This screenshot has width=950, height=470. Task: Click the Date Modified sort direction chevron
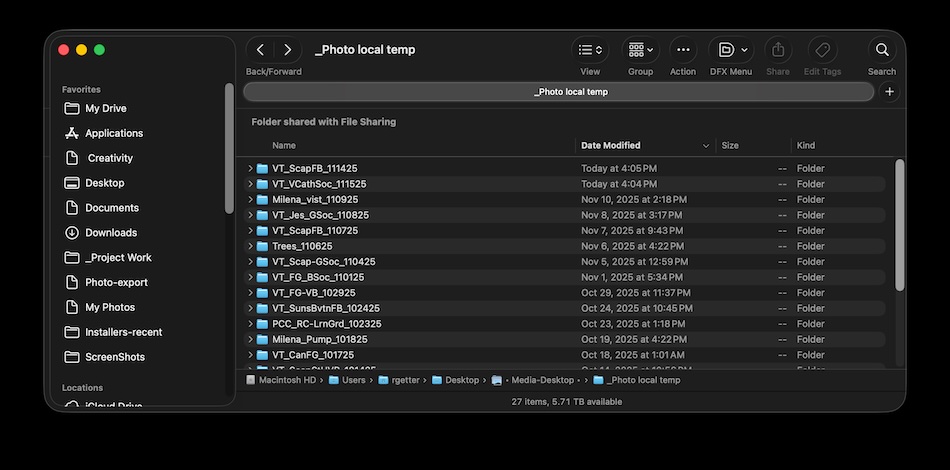click(x=705, y=145)
